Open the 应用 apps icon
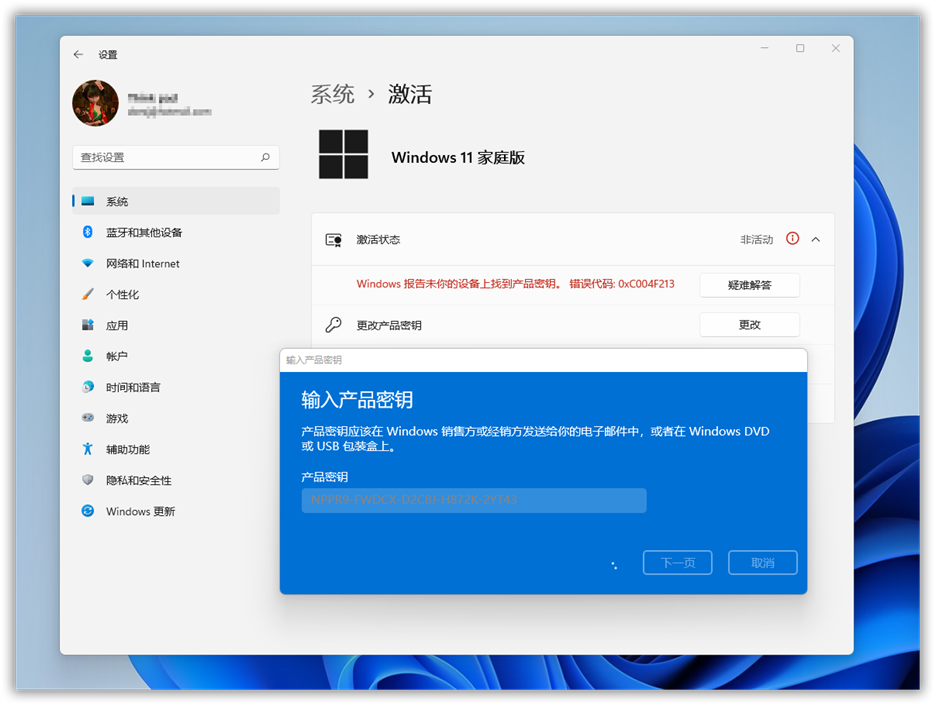Viewport: 935px width, 705px height. coord(88,325)
